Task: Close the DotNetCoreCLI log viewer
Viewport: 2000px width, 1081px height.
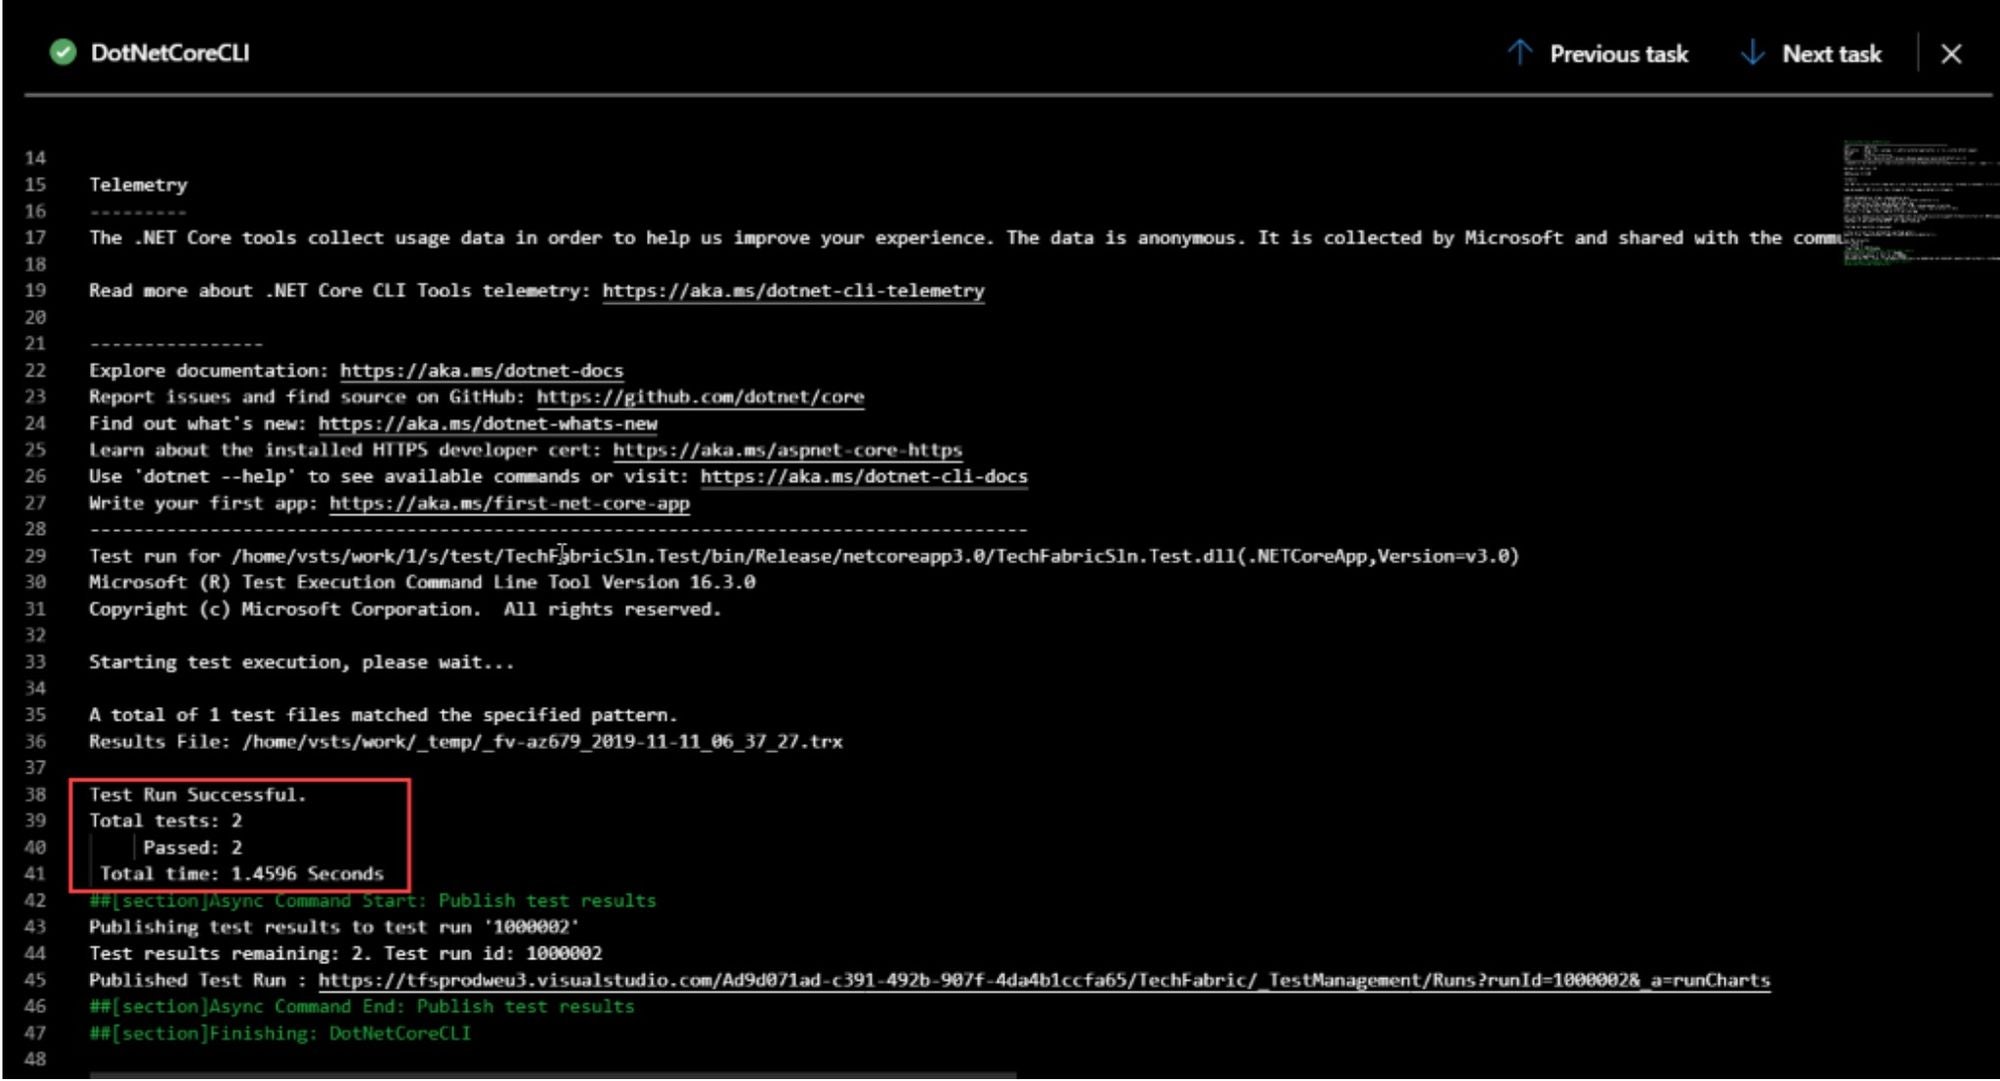Action: coord(1952,54)
